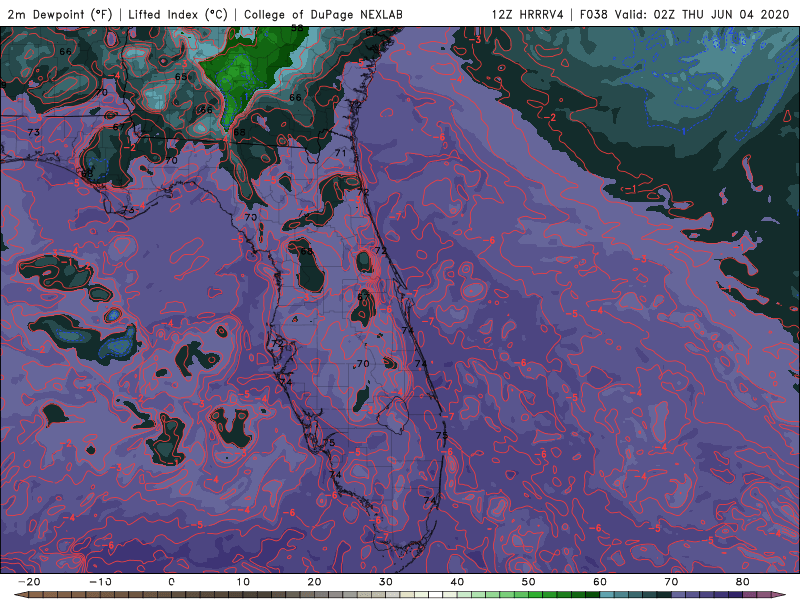Click the -10 label on the color scale
Screen dimensions: 800x600
(x=100, y=582)
